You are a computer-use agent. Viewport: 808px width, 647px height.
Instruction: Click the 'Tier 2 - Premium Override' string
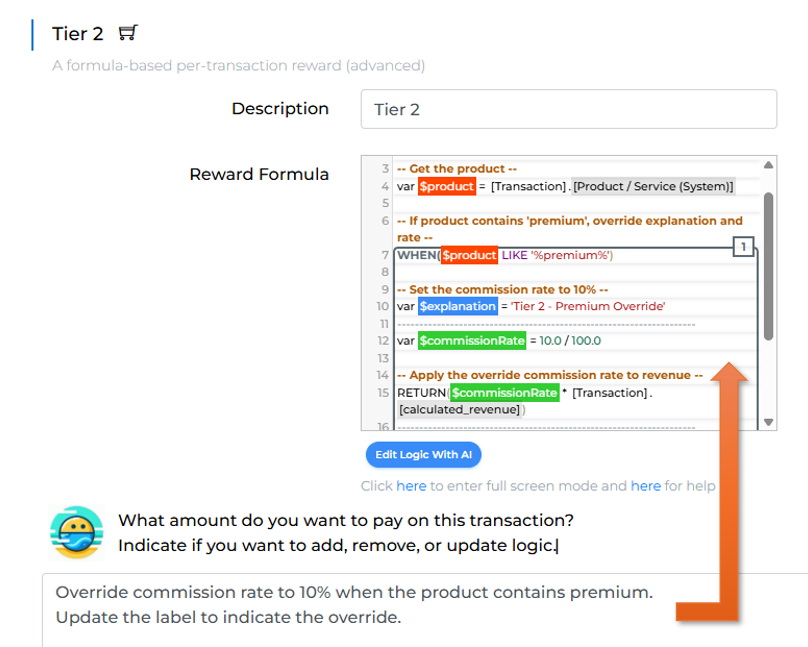point(588,306)
